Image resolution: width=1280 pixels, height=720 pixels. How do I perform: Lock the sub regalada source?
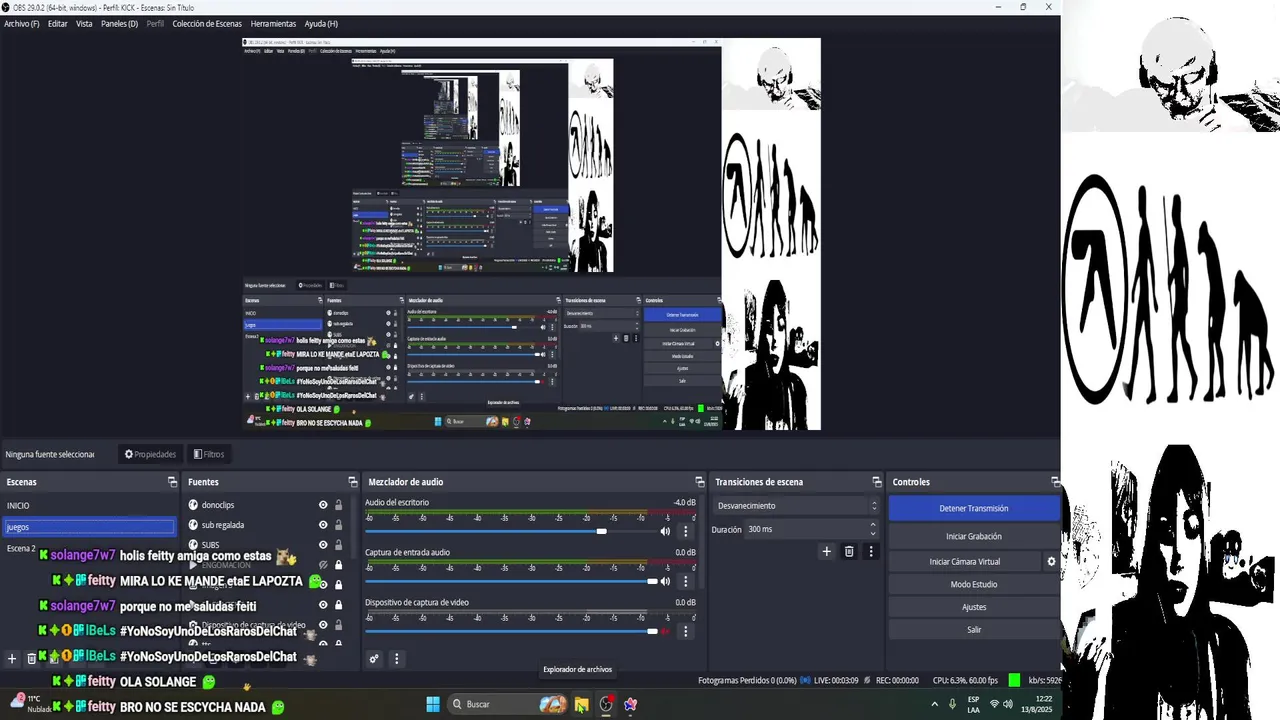point(339,525)
